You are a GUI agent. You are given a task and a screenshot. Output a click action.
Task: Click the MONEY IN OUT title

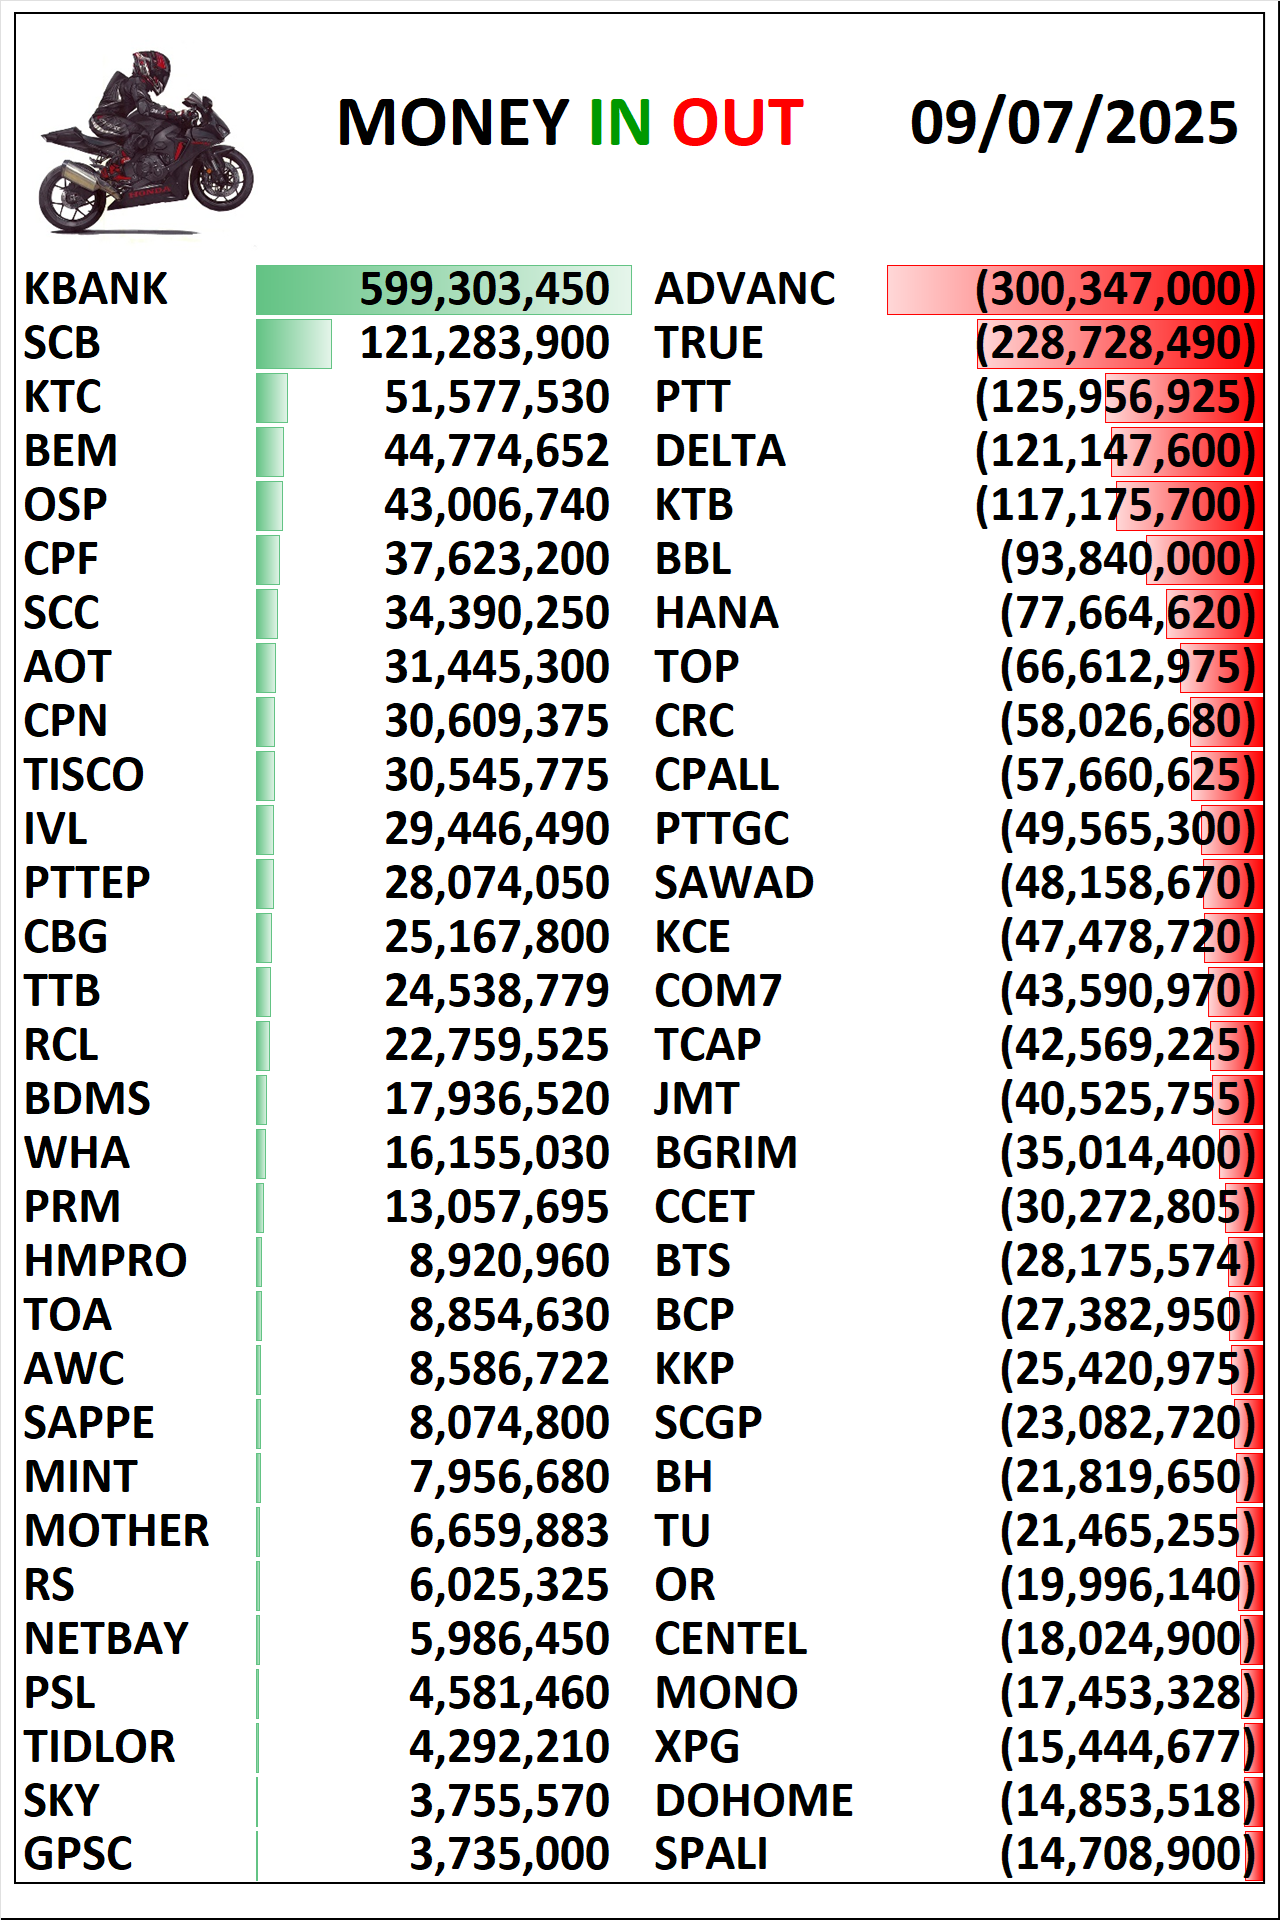570,123
